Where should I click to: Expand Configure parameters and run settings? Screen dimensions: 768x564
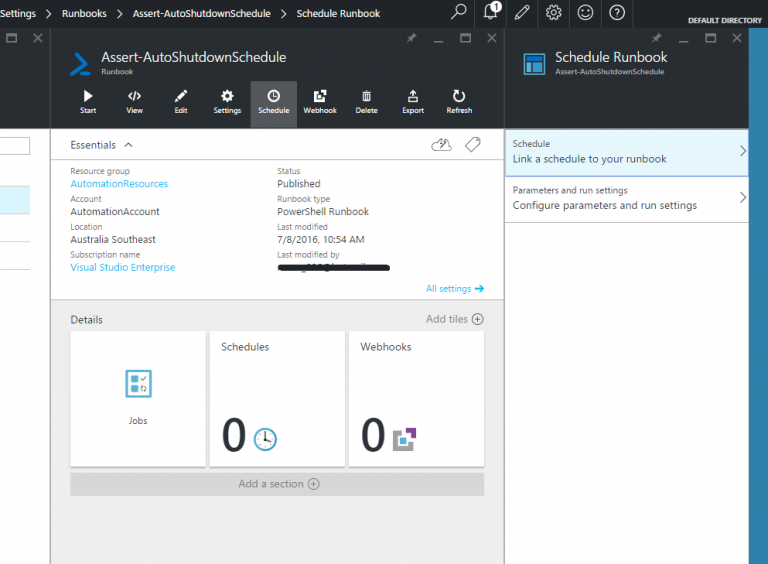pos(626,199)
